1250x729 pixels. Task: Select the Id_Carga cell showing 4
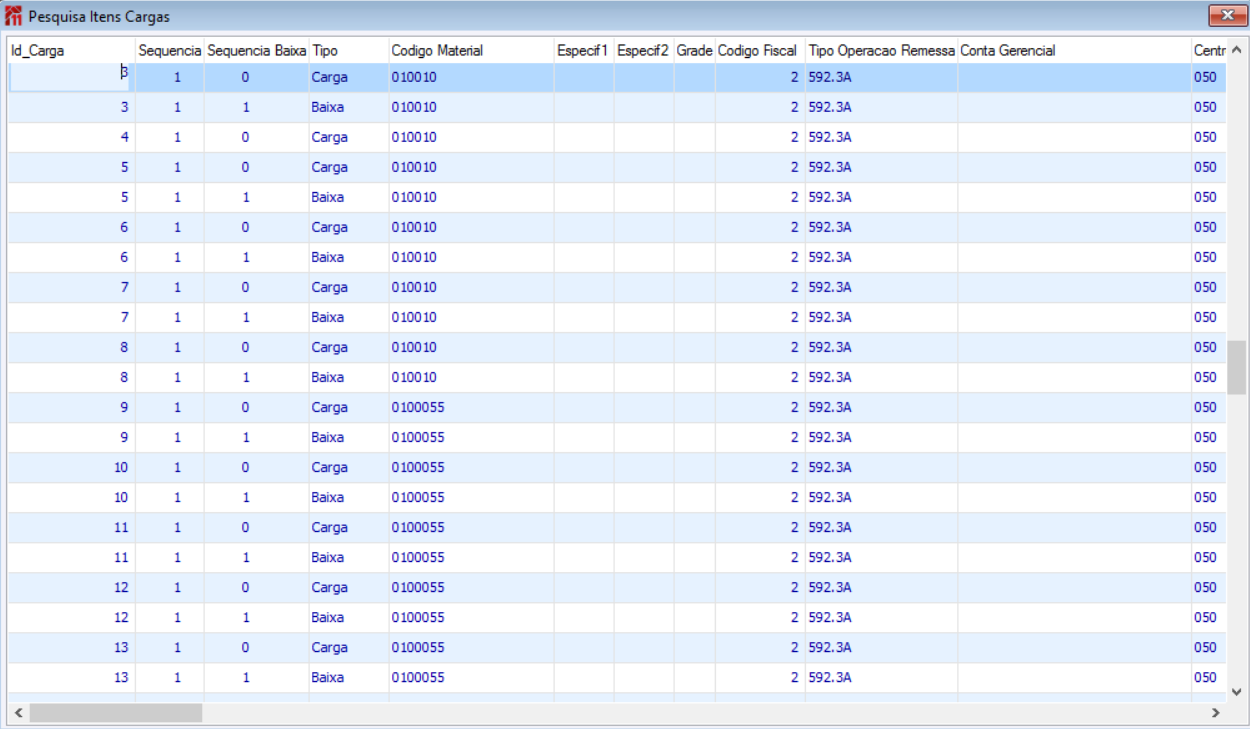pos(71,137)
